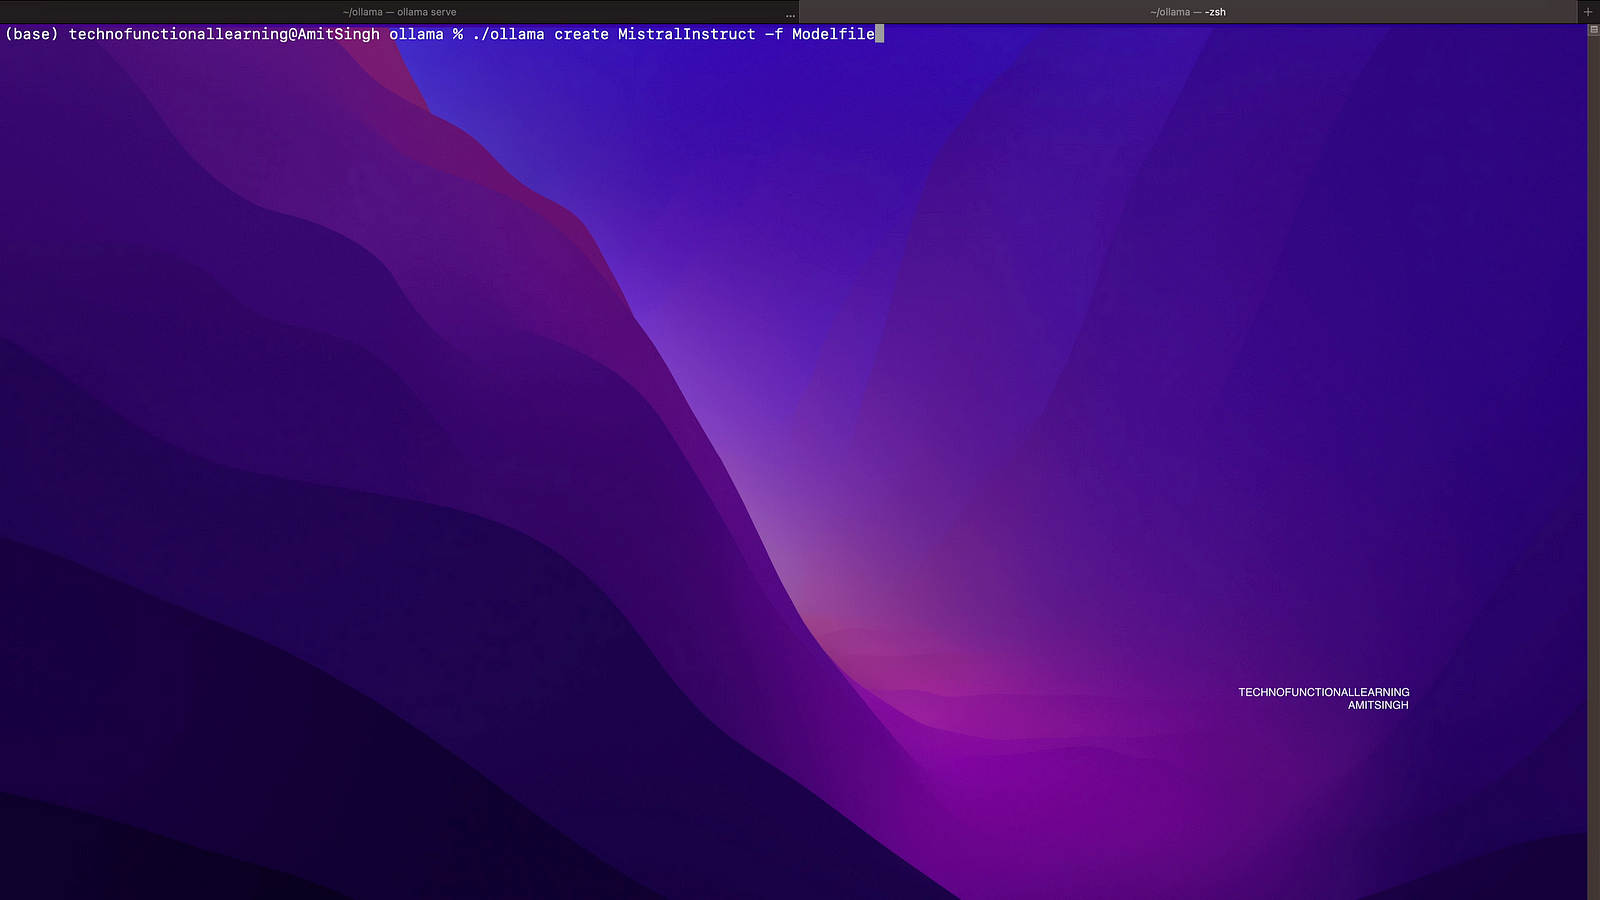Click the "AmitSingh" hostname in the prompt
The image size is (1600, 900).
[338, 34]
